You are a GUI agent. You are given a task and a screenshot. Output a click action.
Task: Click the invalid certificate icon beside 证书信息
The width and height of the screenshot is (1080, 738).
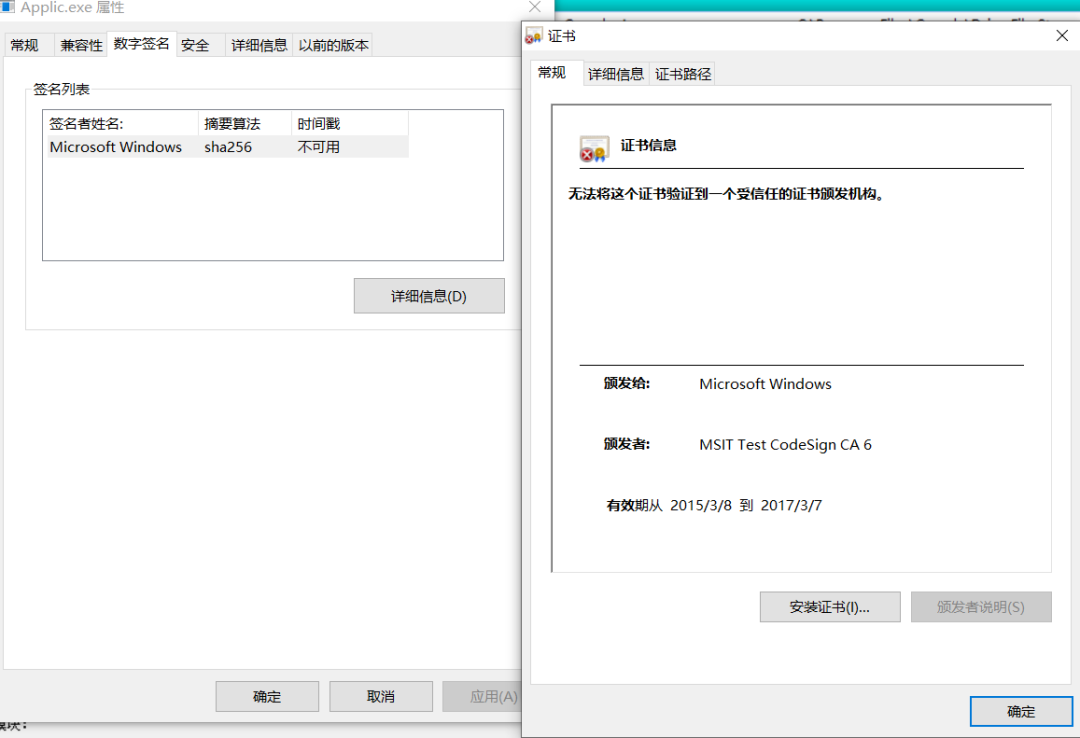(x=594, y=149)
